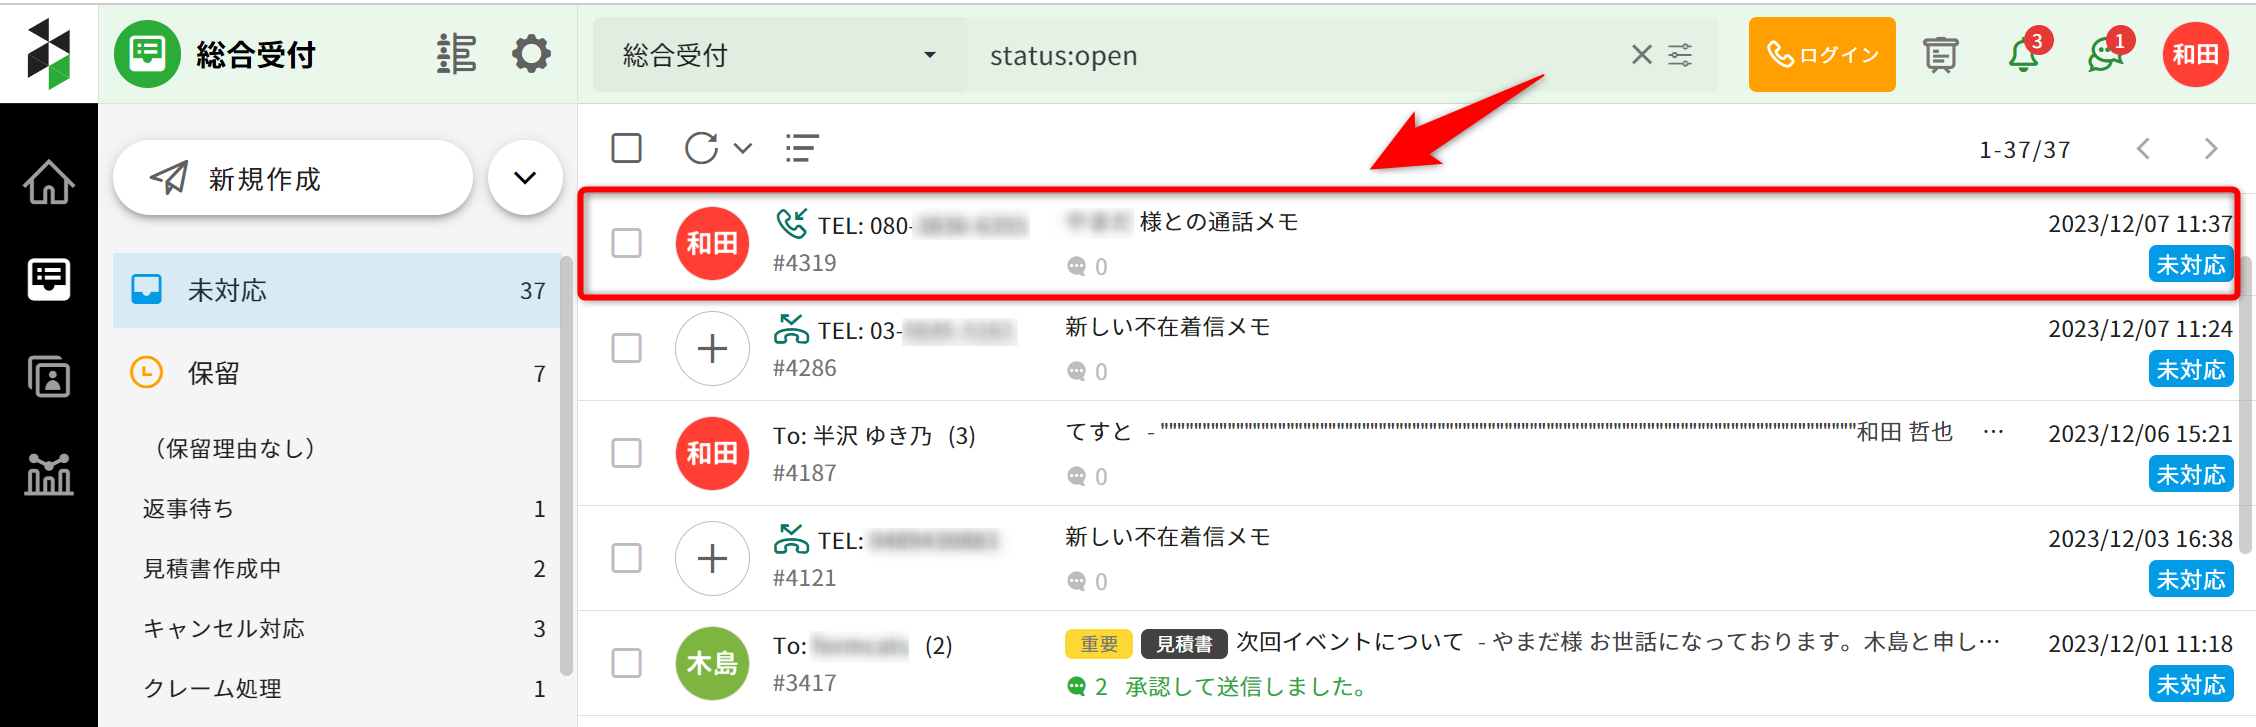Image resolution: width=2256 pixels, height=727 pixels.
Task: Open search filter options sliders icon
Action: [x=1681, y=55]
